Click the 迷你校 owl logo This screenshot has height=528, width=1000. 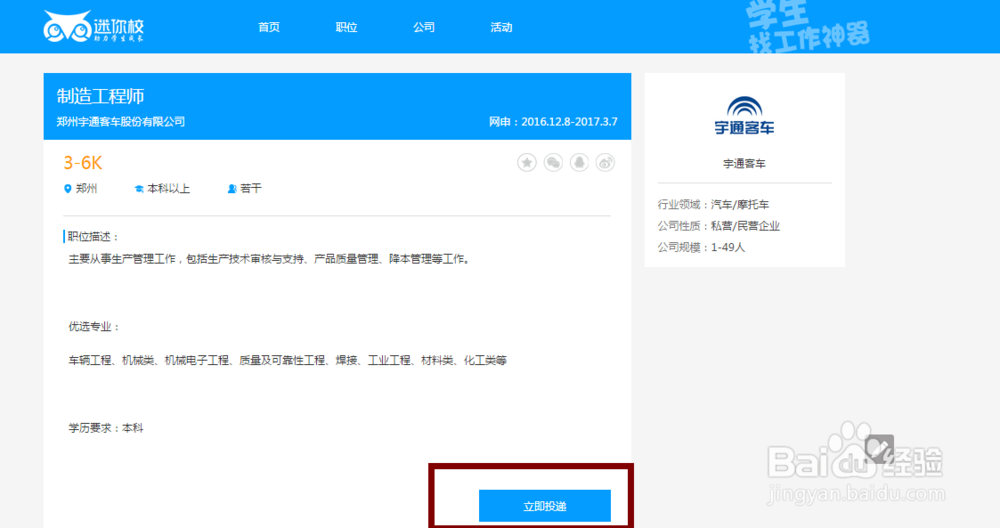point(94,27)
